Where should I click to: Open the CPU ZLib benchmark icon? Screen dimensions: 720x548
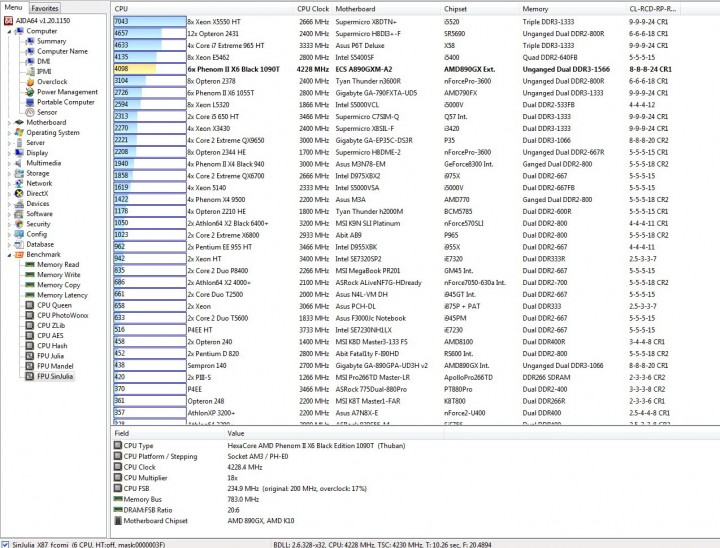[x=30, y=325]
